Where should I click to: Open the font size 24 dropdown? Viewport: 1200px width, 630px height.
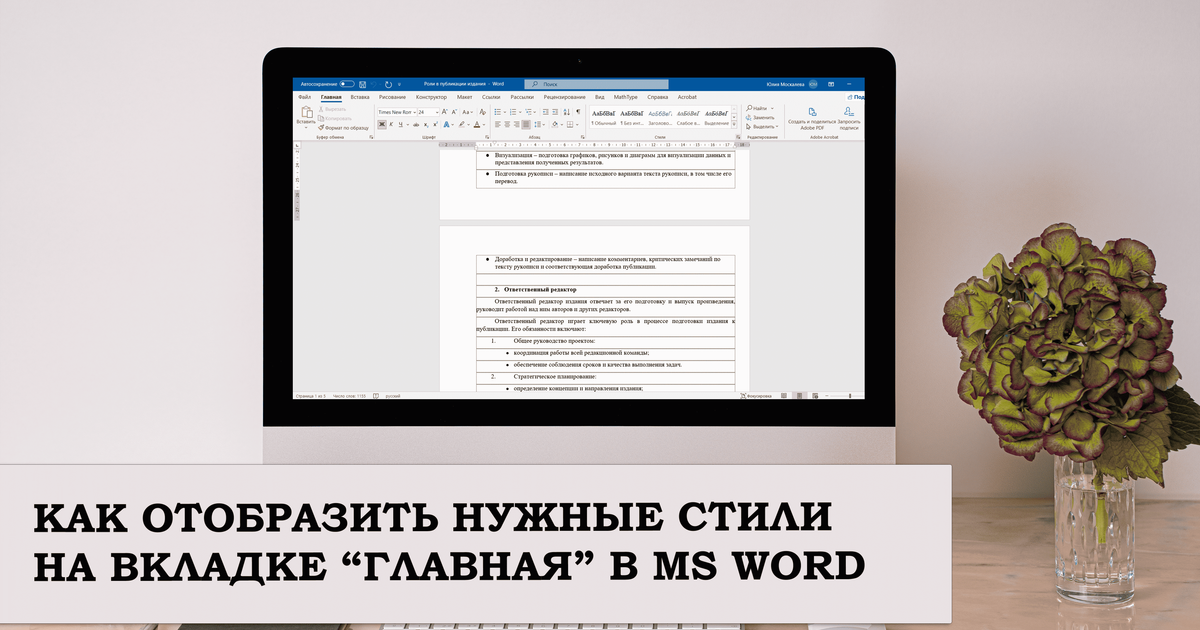click(437, 112)
